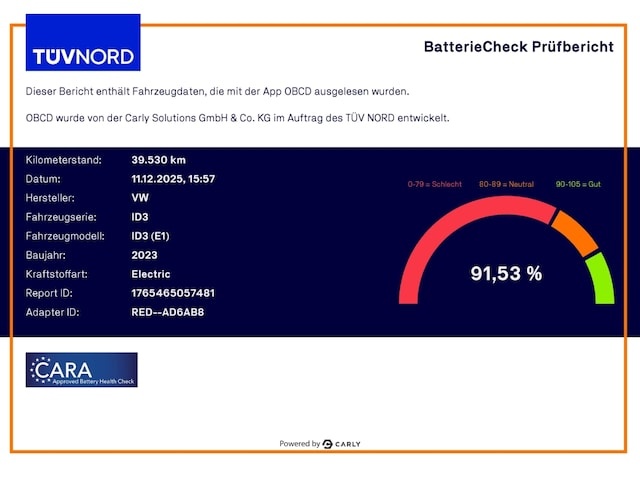The image size is (640, 480).
Task: Click the orange segment of the gauge
Action: [x=574, y=231]
